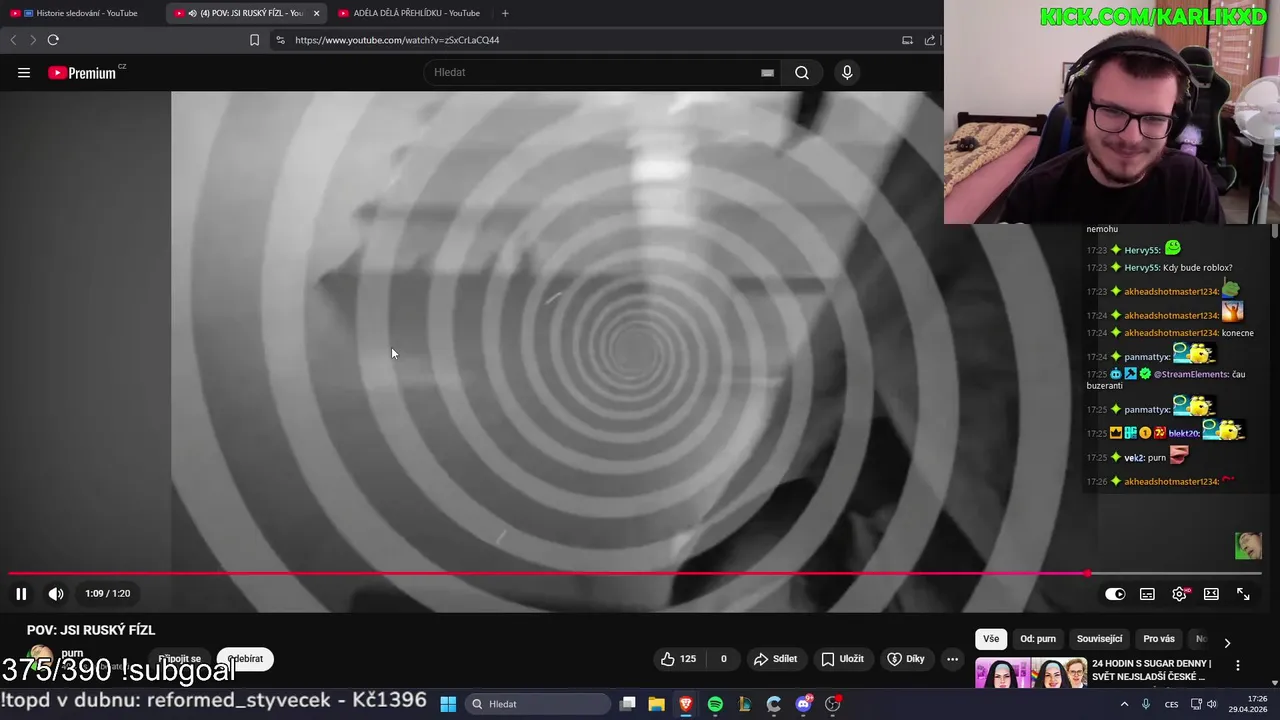Click the Připojit se join button

point(180,659)
